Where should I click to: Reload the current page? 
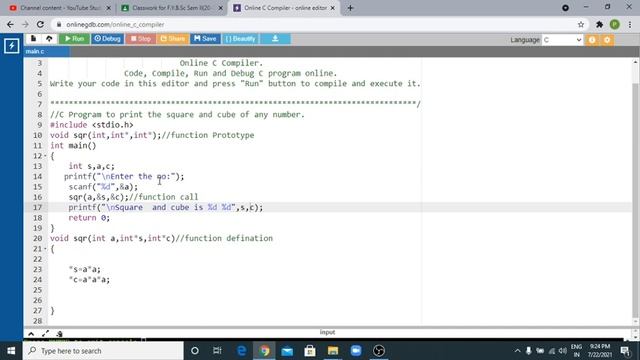coord(40,24)
